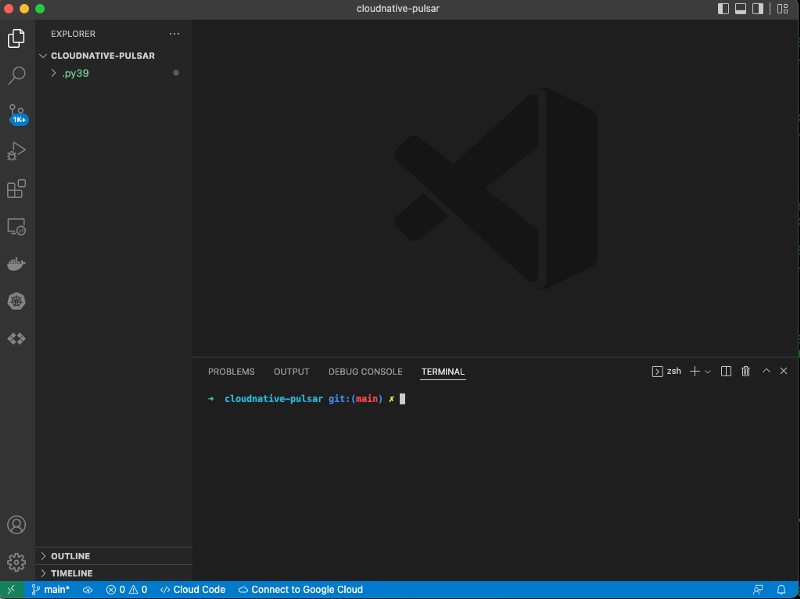Image resolution: width=800 pixels, height=599 pixels.
Task: Open the Cloud Code diamonds icon
Action: click(16, 338)
